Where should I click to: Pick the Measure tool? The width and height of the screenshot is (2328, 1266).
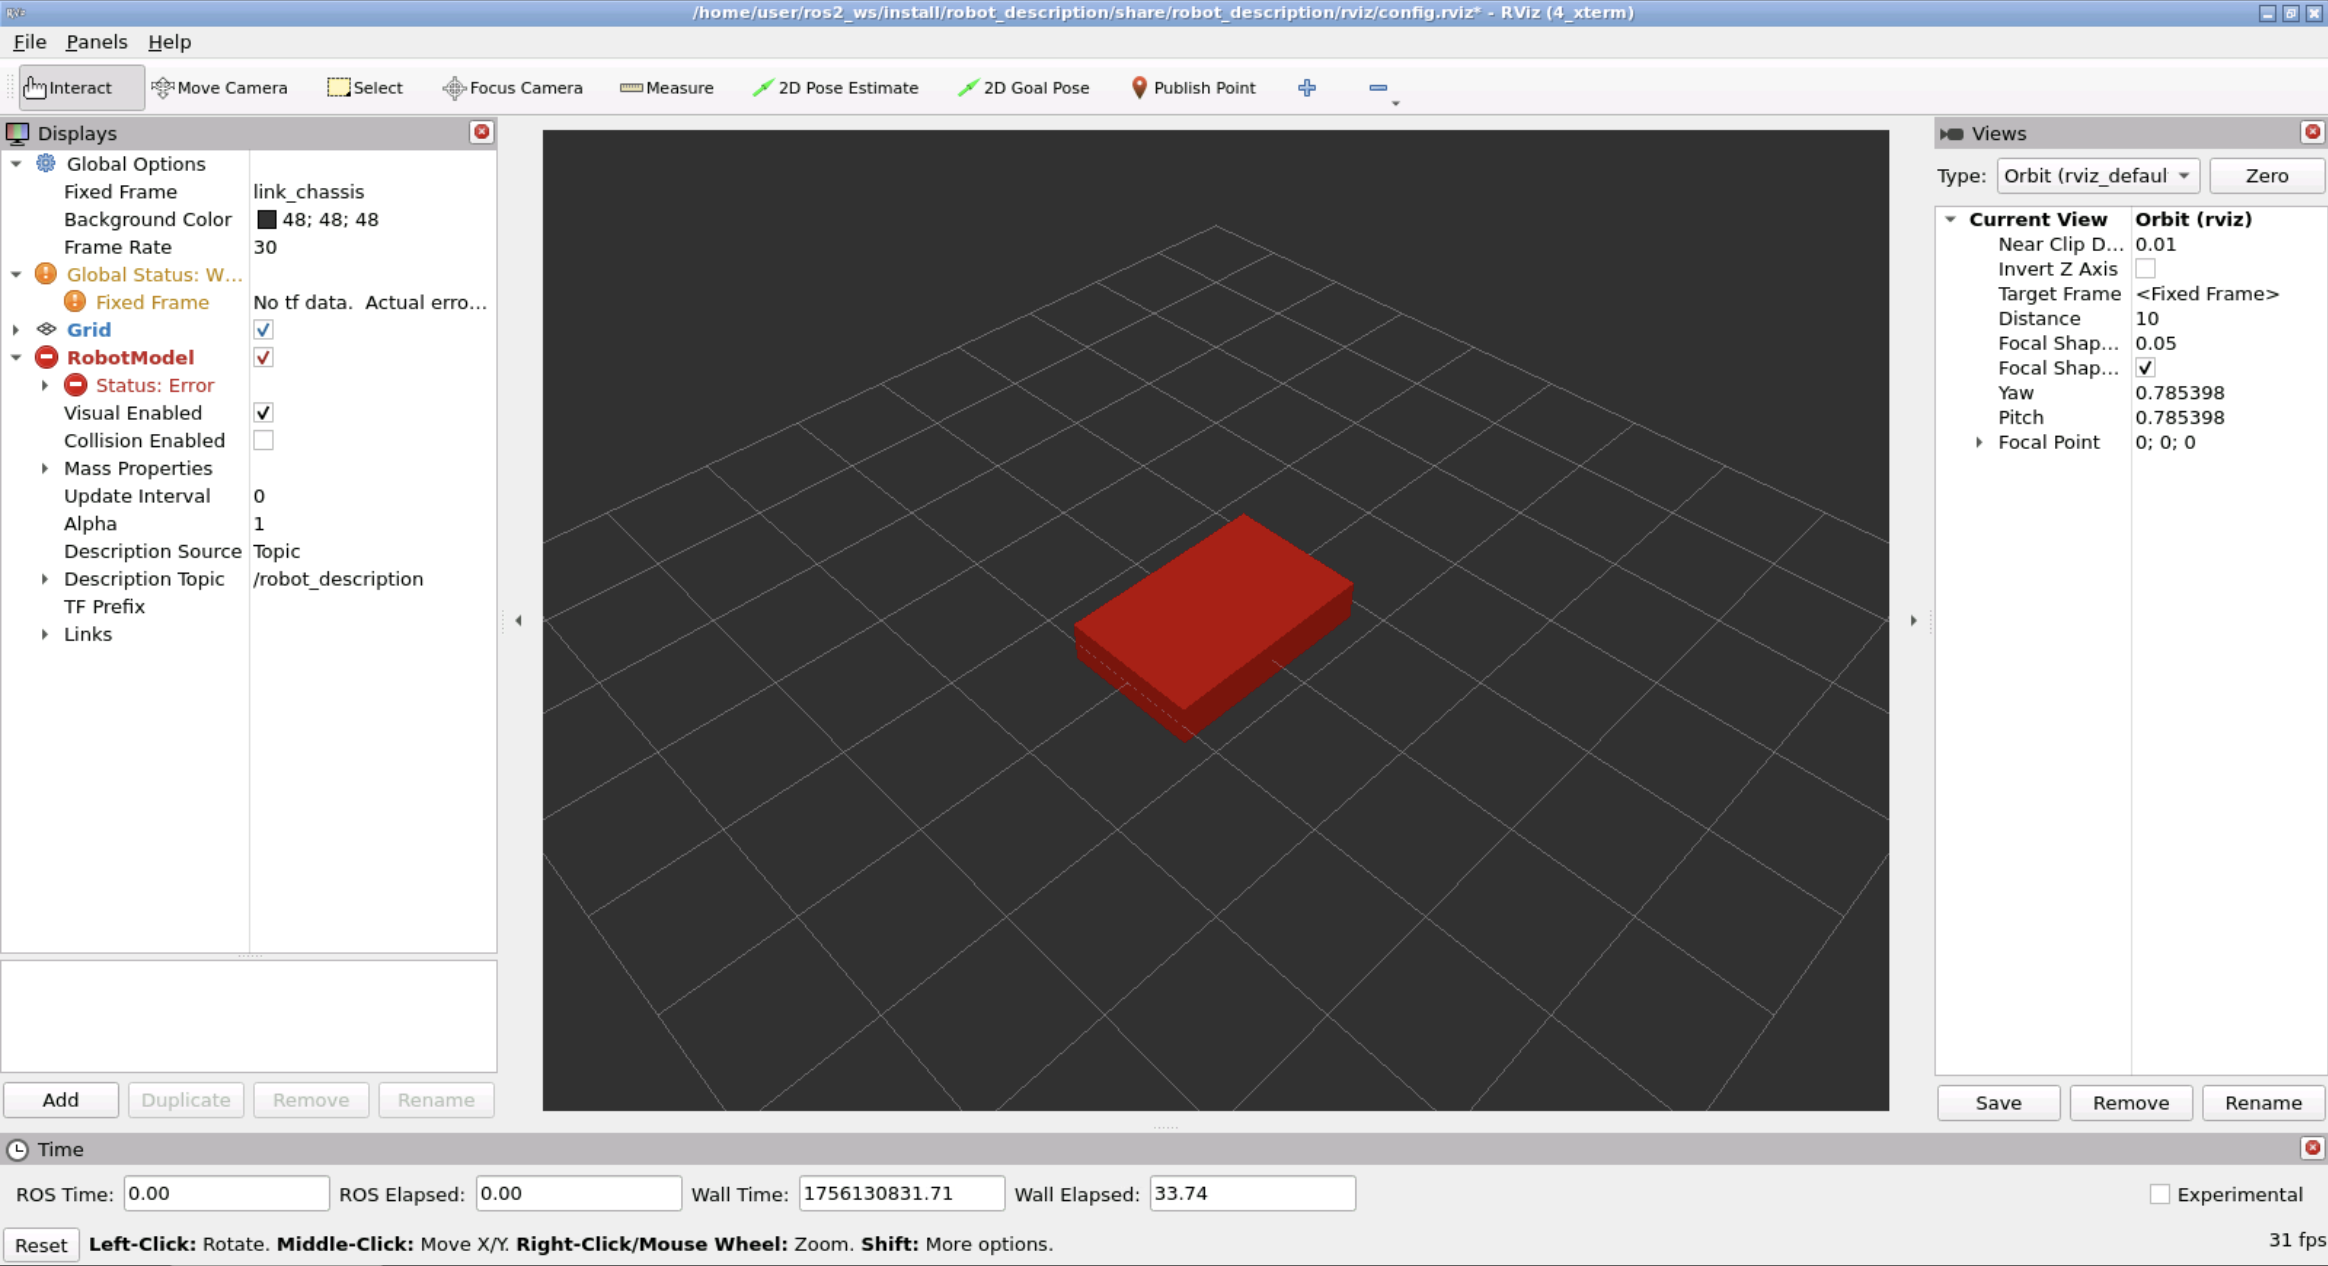coord(666,88)
